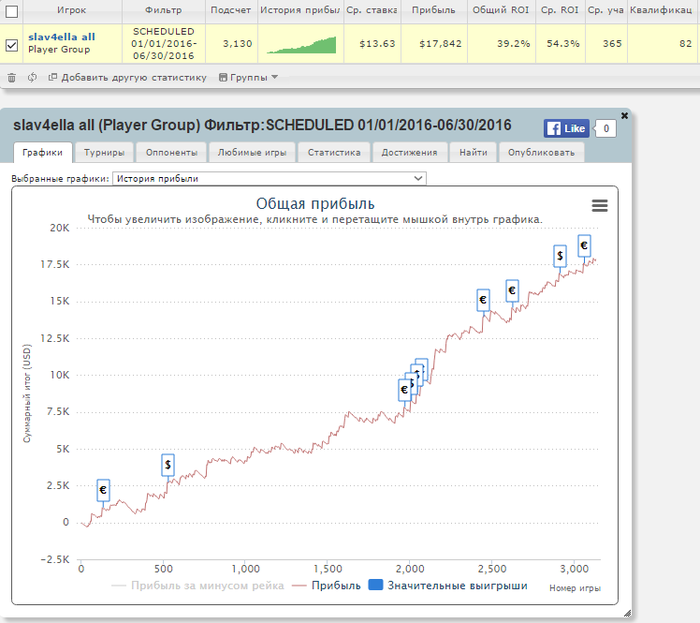
Task: Click the euro win marker near game 2,450
Action: pyautogui.click(x=483, y=300)
